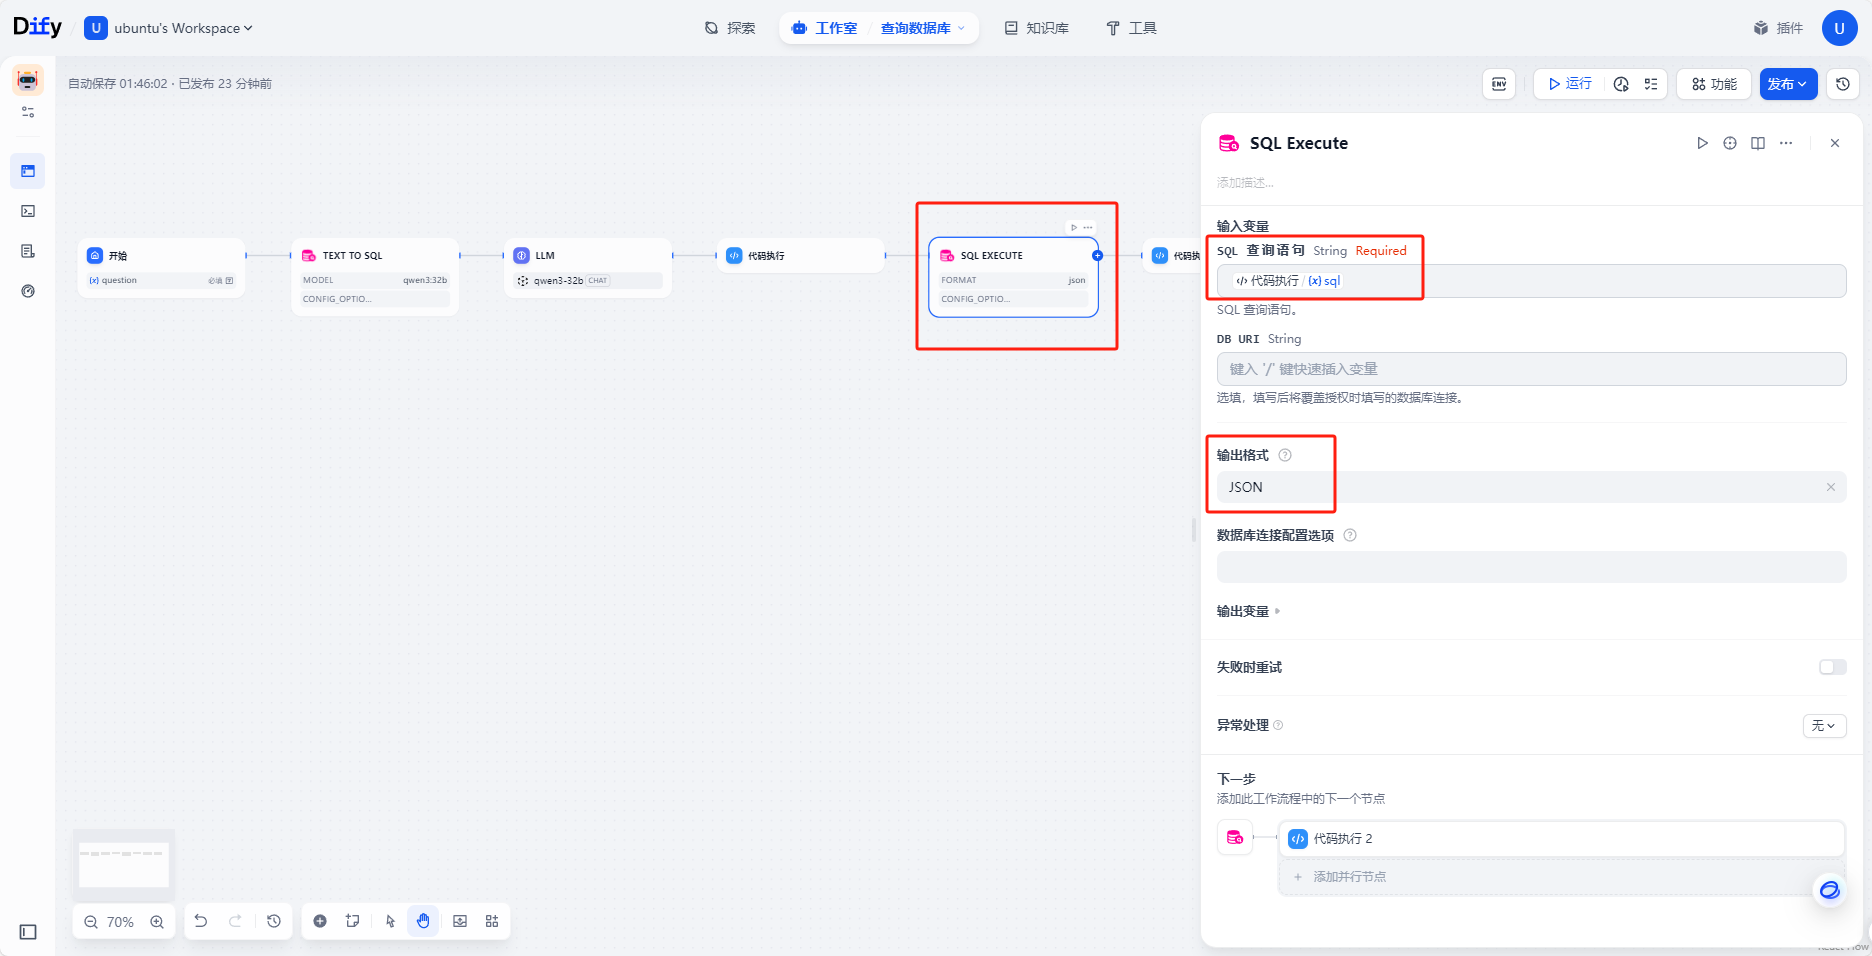Click the minimap thumbnail
Viewport: 1872px width, 956px height.
click(124, 863)
